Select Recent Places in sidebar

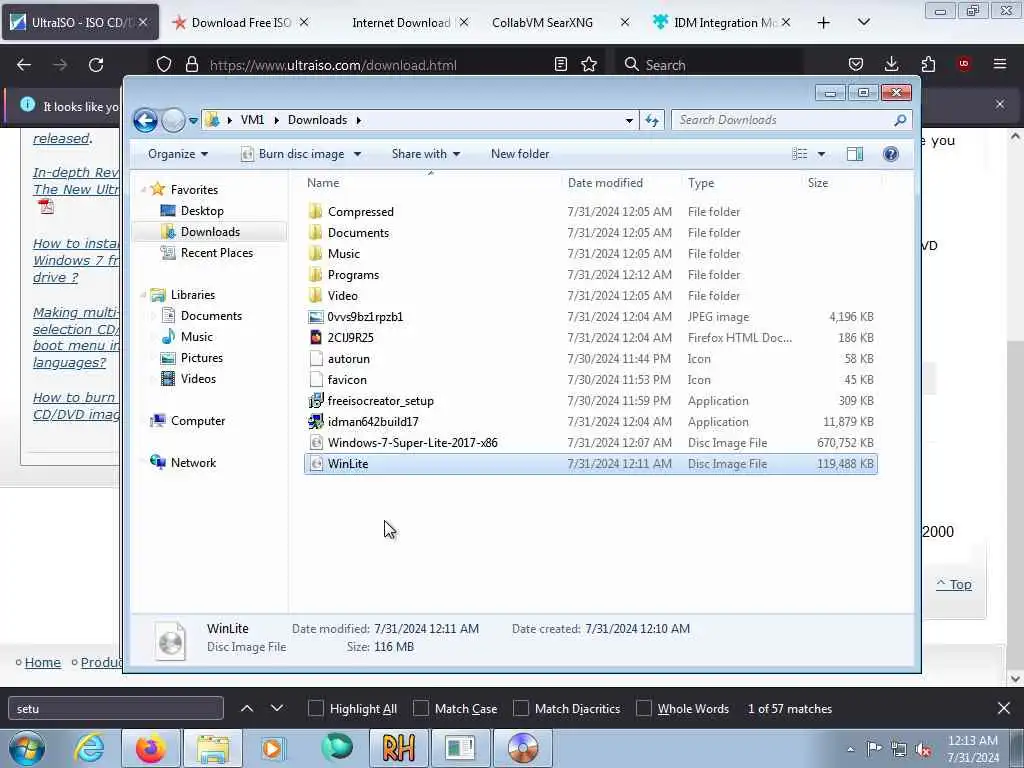(217, 253)
